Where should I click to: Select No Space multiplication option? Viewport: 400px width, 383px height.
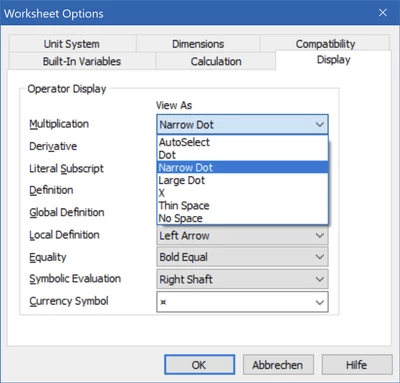242,218
